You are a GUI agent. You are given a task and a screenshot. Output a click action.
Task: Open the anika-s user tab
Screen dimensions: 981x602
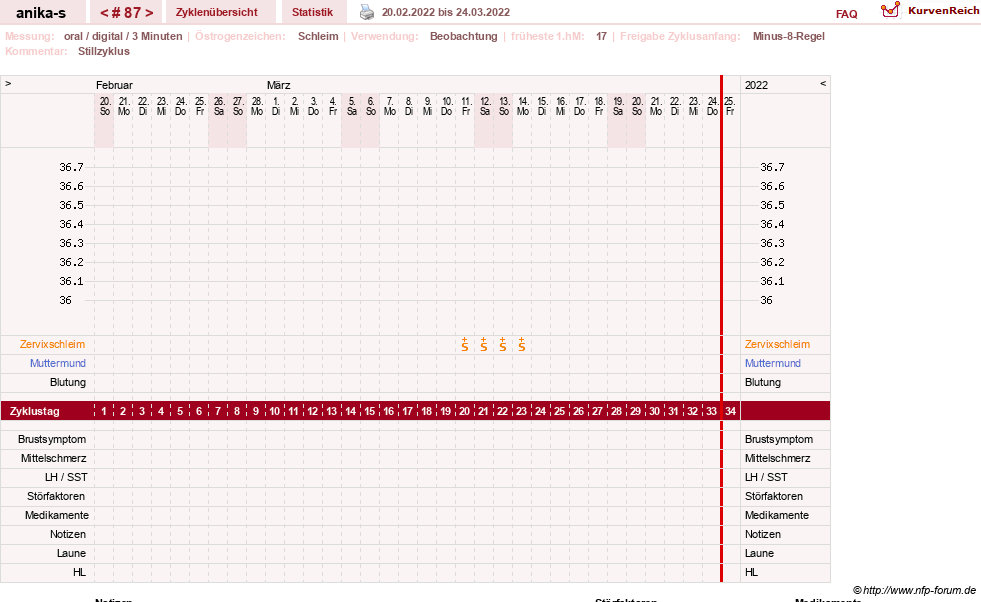[x=41, y=13]
